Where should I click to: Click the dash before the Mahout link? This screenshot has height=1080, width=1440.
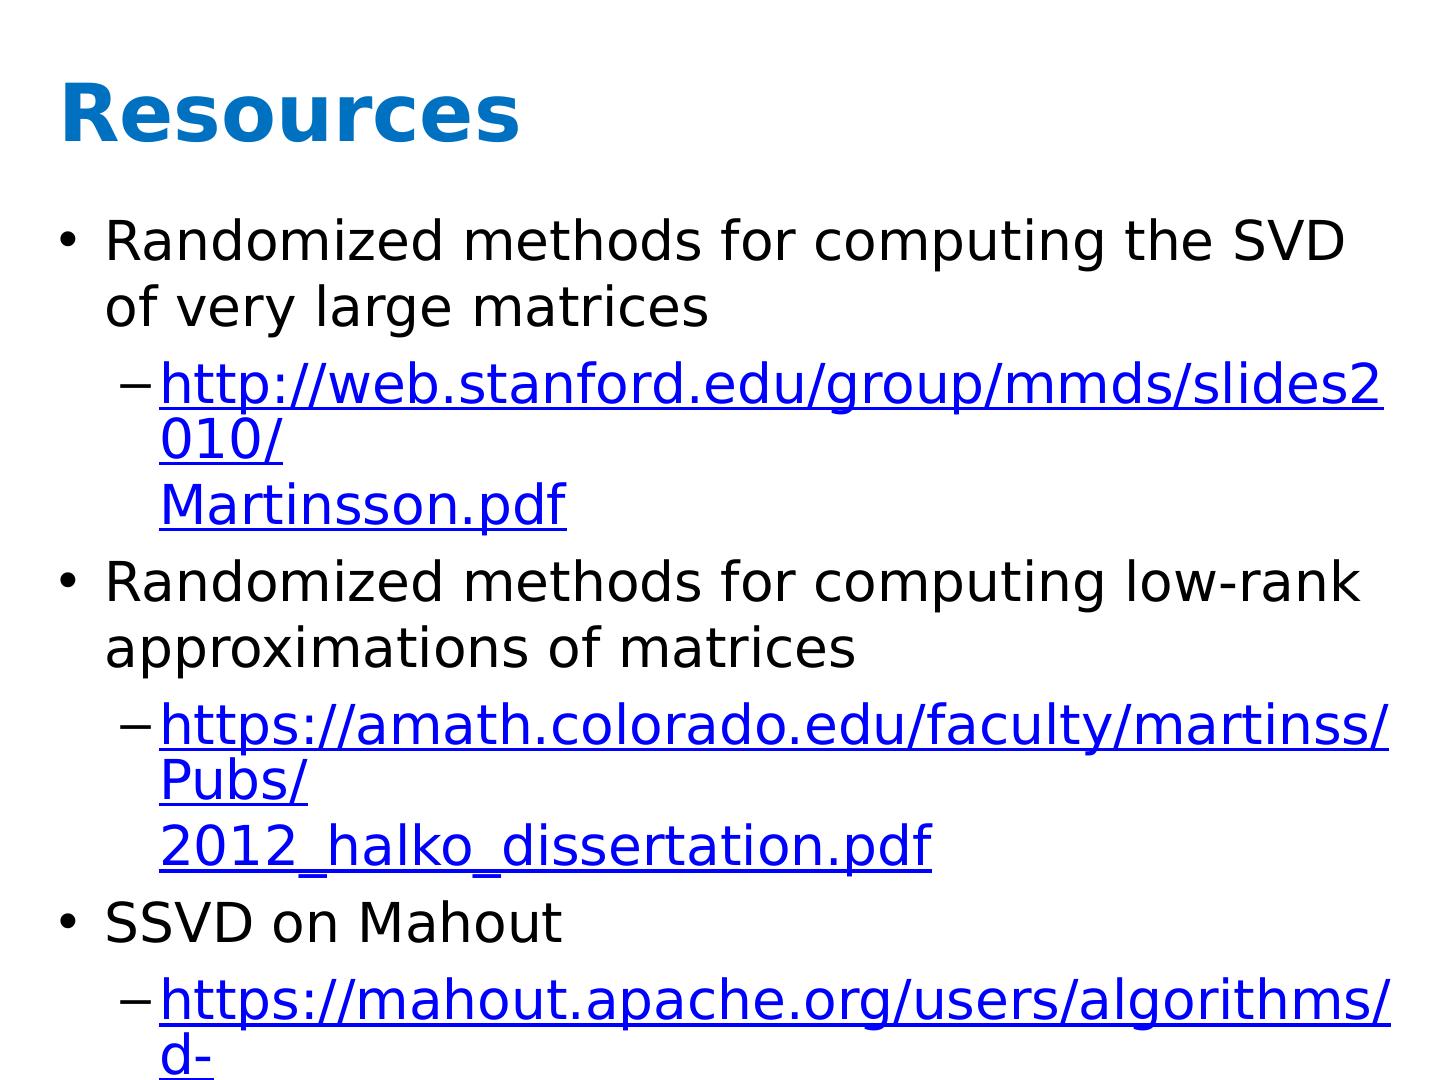tap(136, 1001)
